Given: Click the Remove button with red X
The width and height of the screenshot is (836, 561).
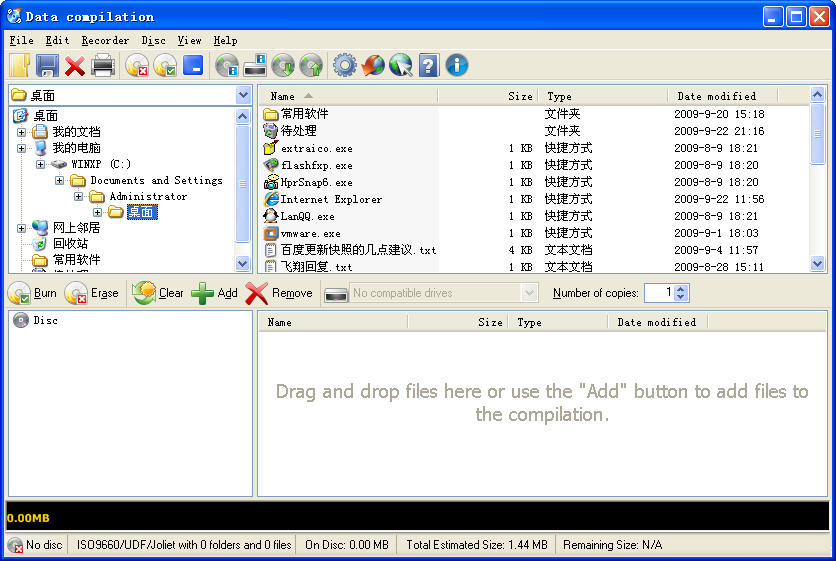Looking at the screenshot, I should click(x=279, y=293).
